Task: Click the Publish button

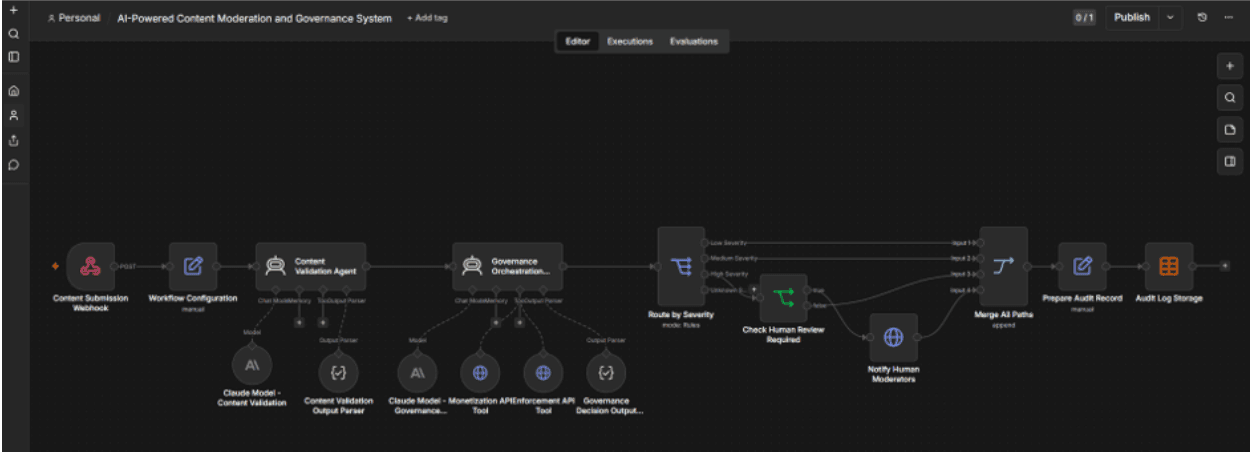Action: 1132,17
